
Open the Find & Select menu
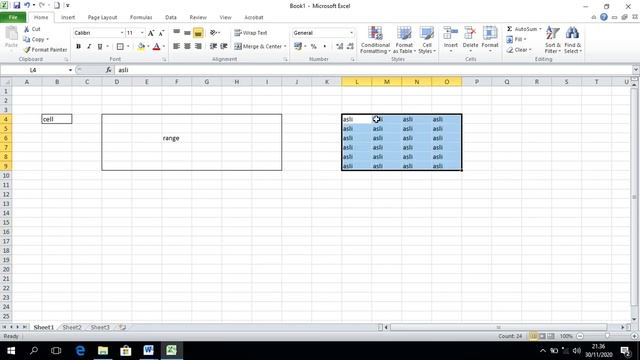(x=573, y=40)
